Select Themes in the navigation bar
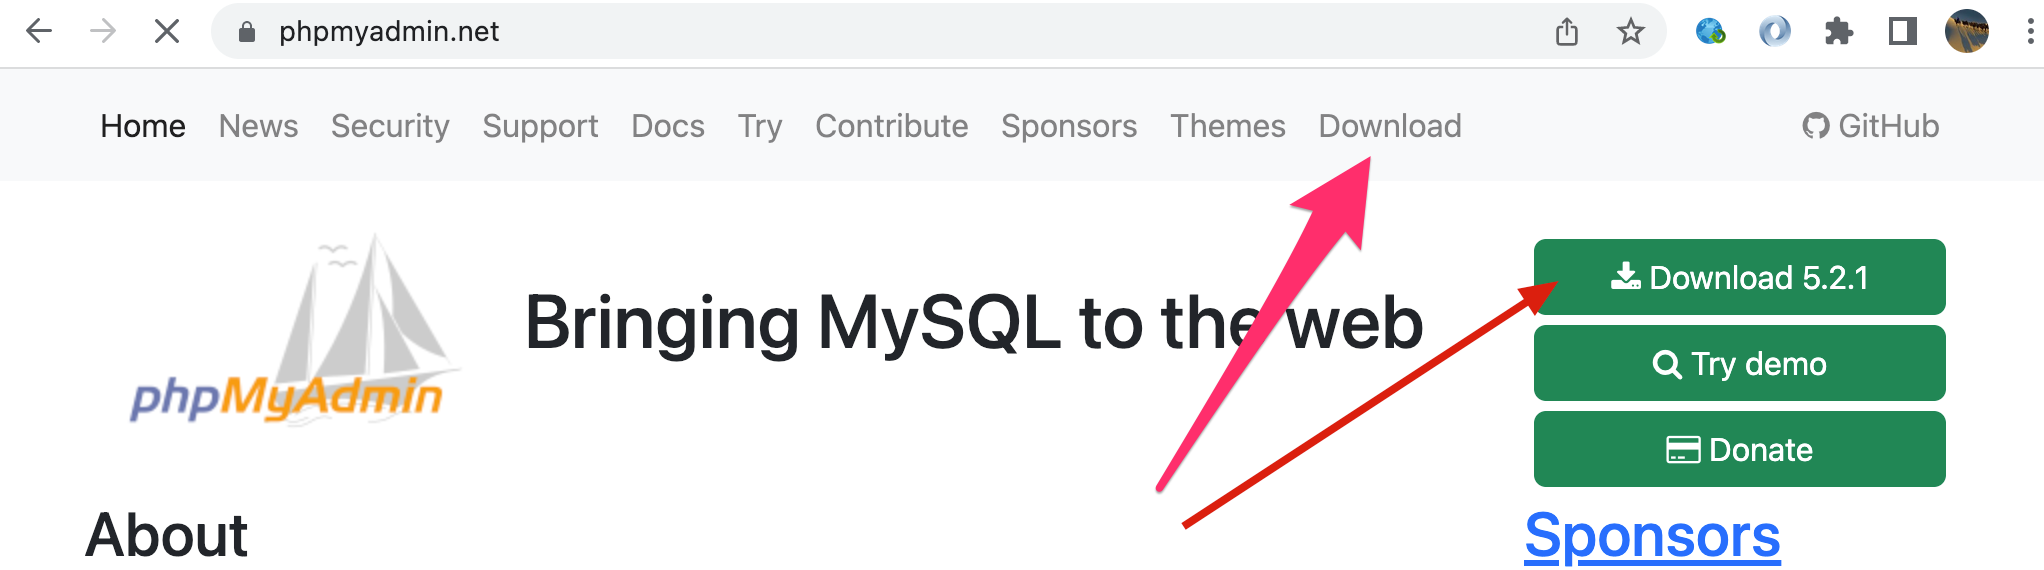Screen dimensions: 2044x570 point(1228,126)
